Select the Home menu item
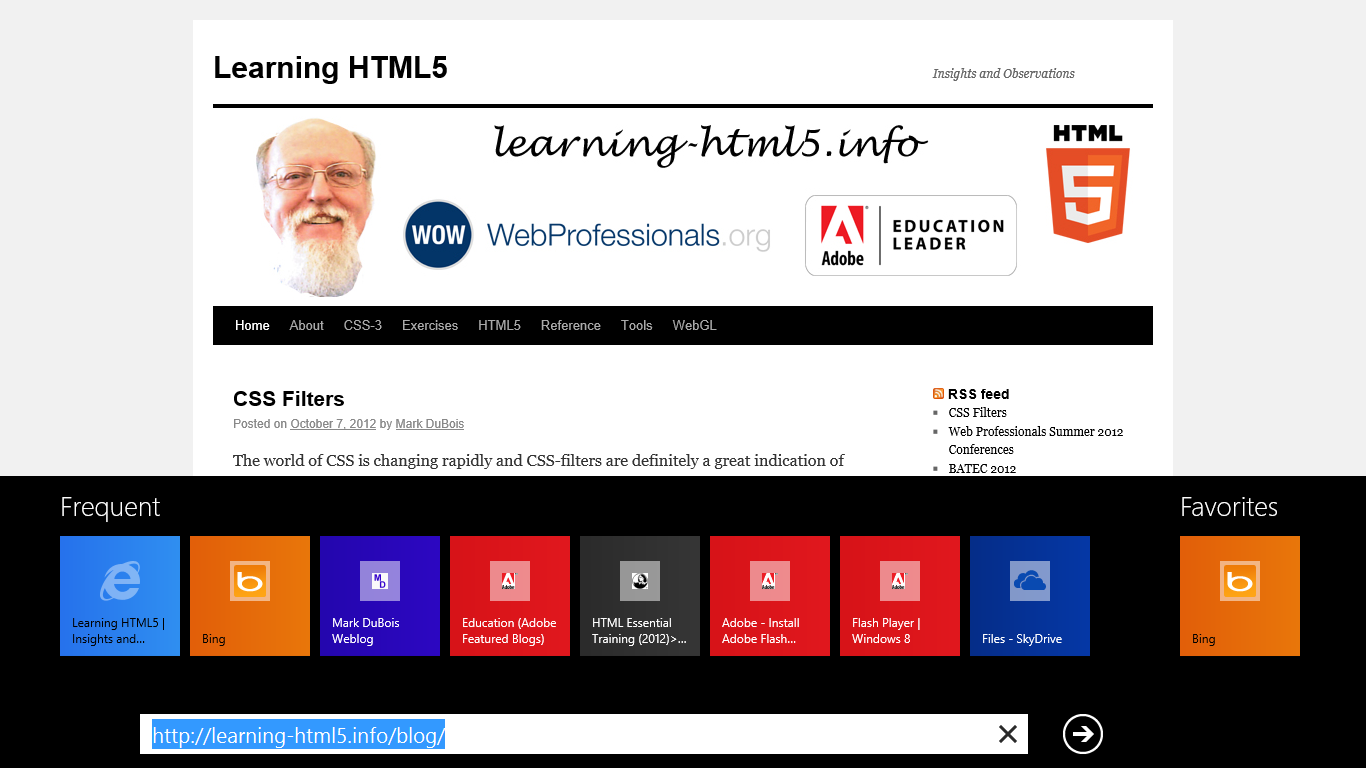Viewport: 1366px width, 768px height. [x=252, y=325]
